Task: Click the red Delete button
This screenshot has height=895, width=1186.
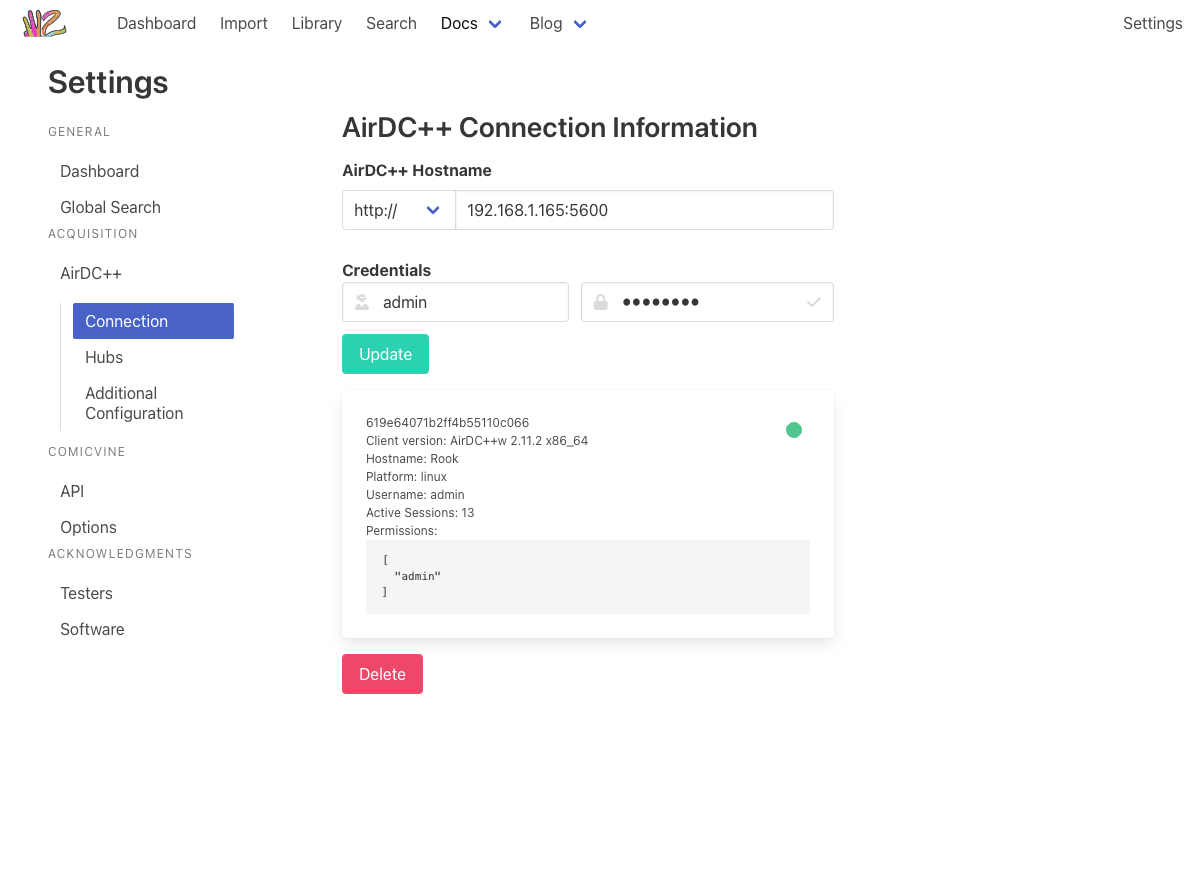Action: pyautogui.click(x=382, y=674)
